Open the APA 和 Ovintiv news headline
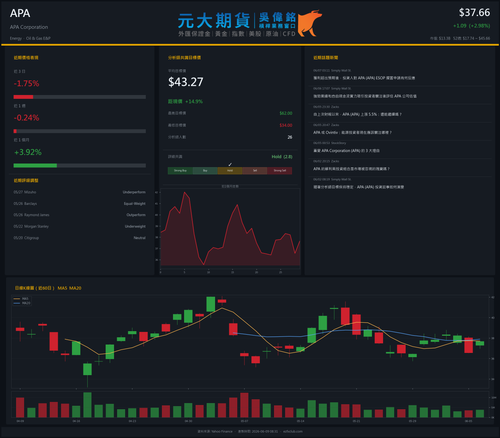Screen dimensions: 500x438 [352, 132]
